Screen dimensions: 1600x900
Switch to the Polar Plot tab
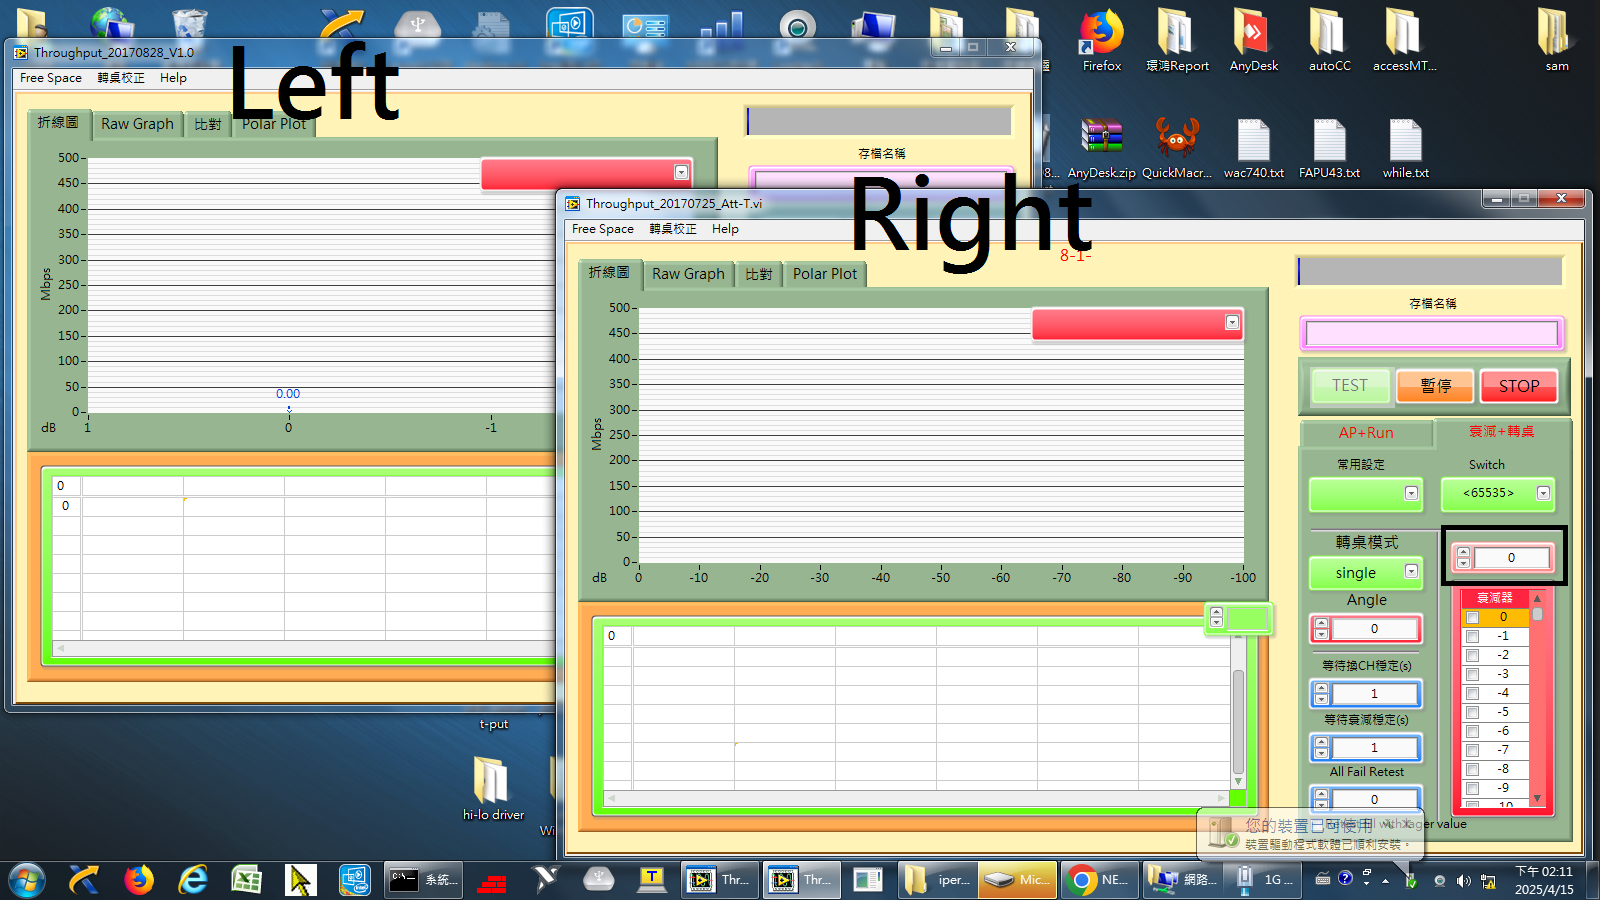[x=824, y=274]
